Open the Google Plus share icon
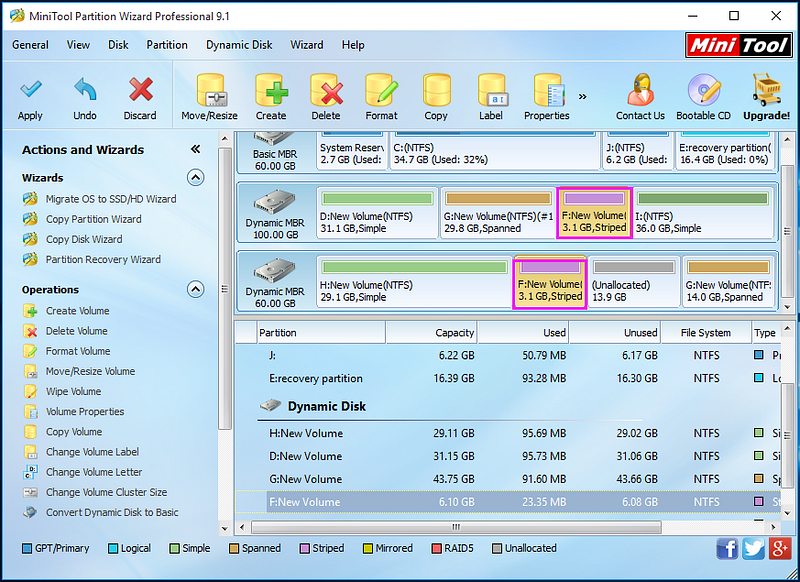 780,549
